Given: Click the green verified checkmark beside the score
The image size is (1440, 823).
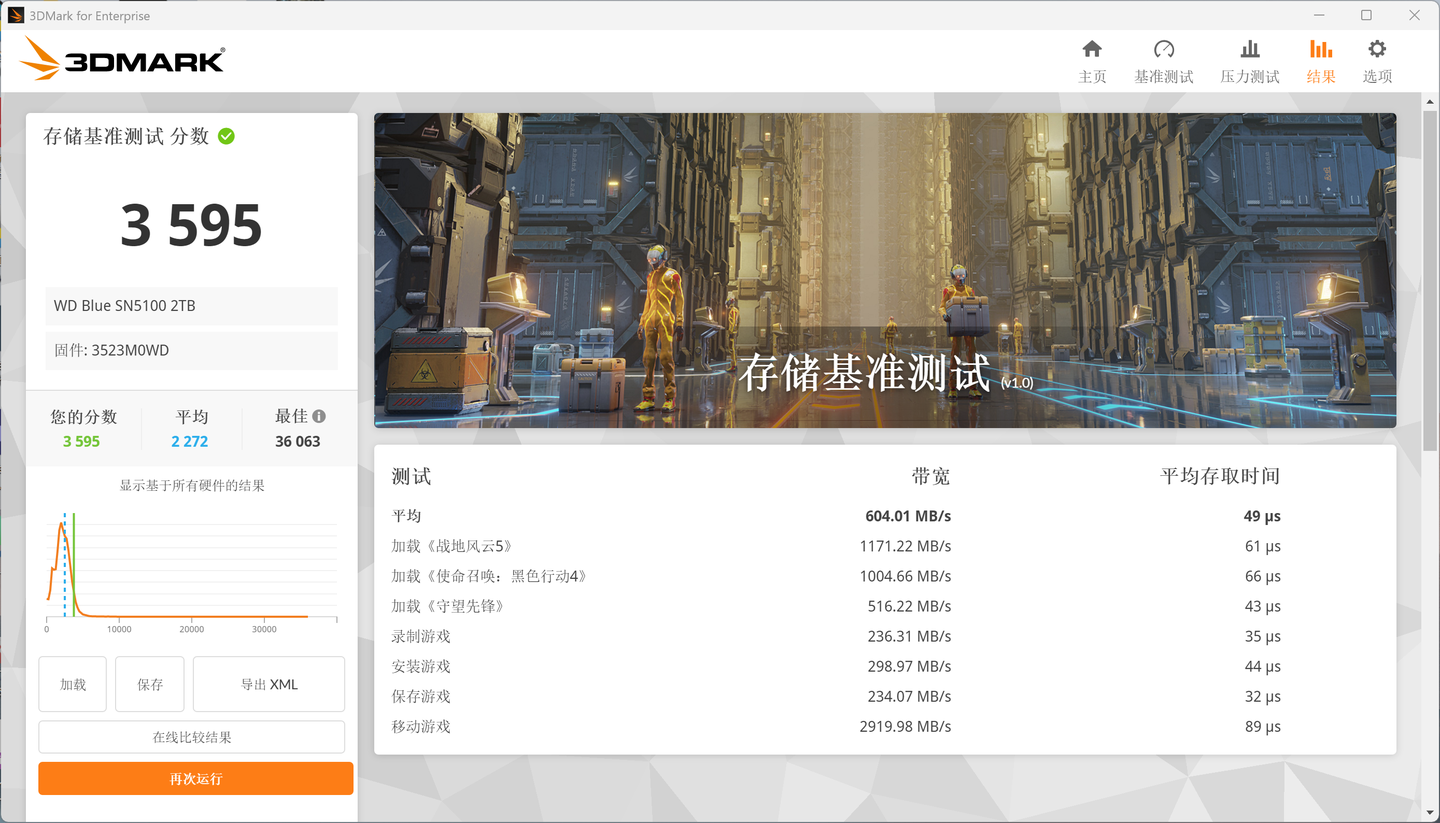Looking at the screenshot, I should 226,136.
